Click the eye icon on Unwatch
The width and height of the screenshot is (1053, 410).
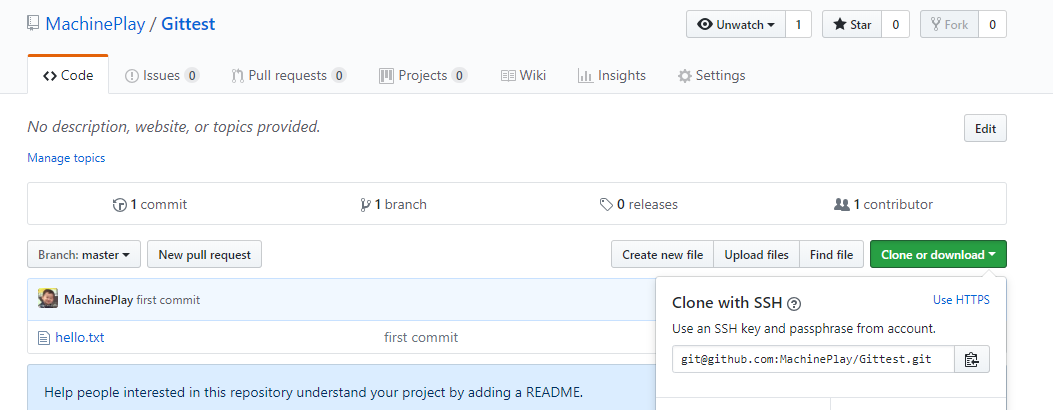click(x=704, y=24)
